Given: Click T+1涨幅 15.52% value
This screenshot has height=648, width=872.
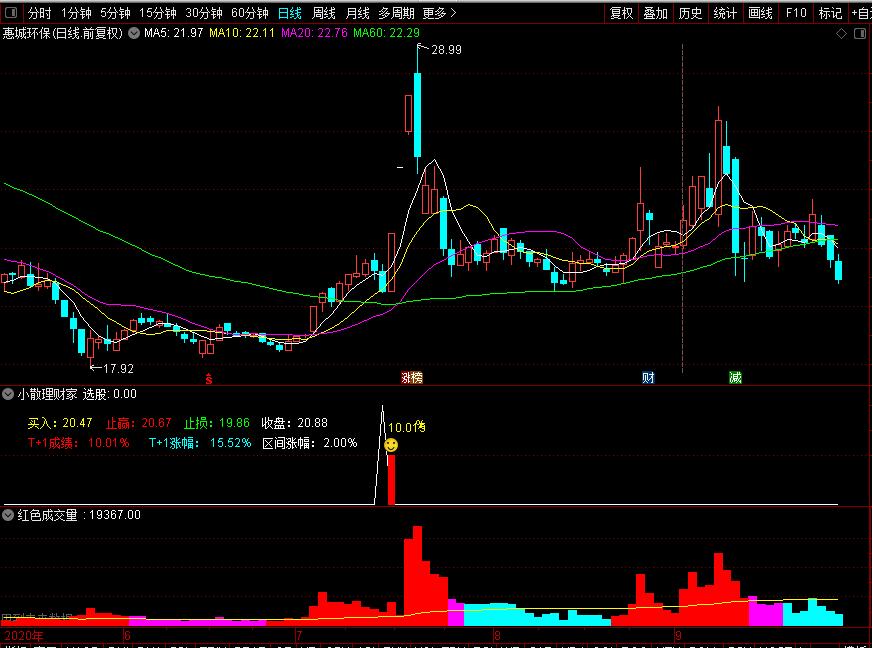Looking at the screenshot, I should [200, 443].
